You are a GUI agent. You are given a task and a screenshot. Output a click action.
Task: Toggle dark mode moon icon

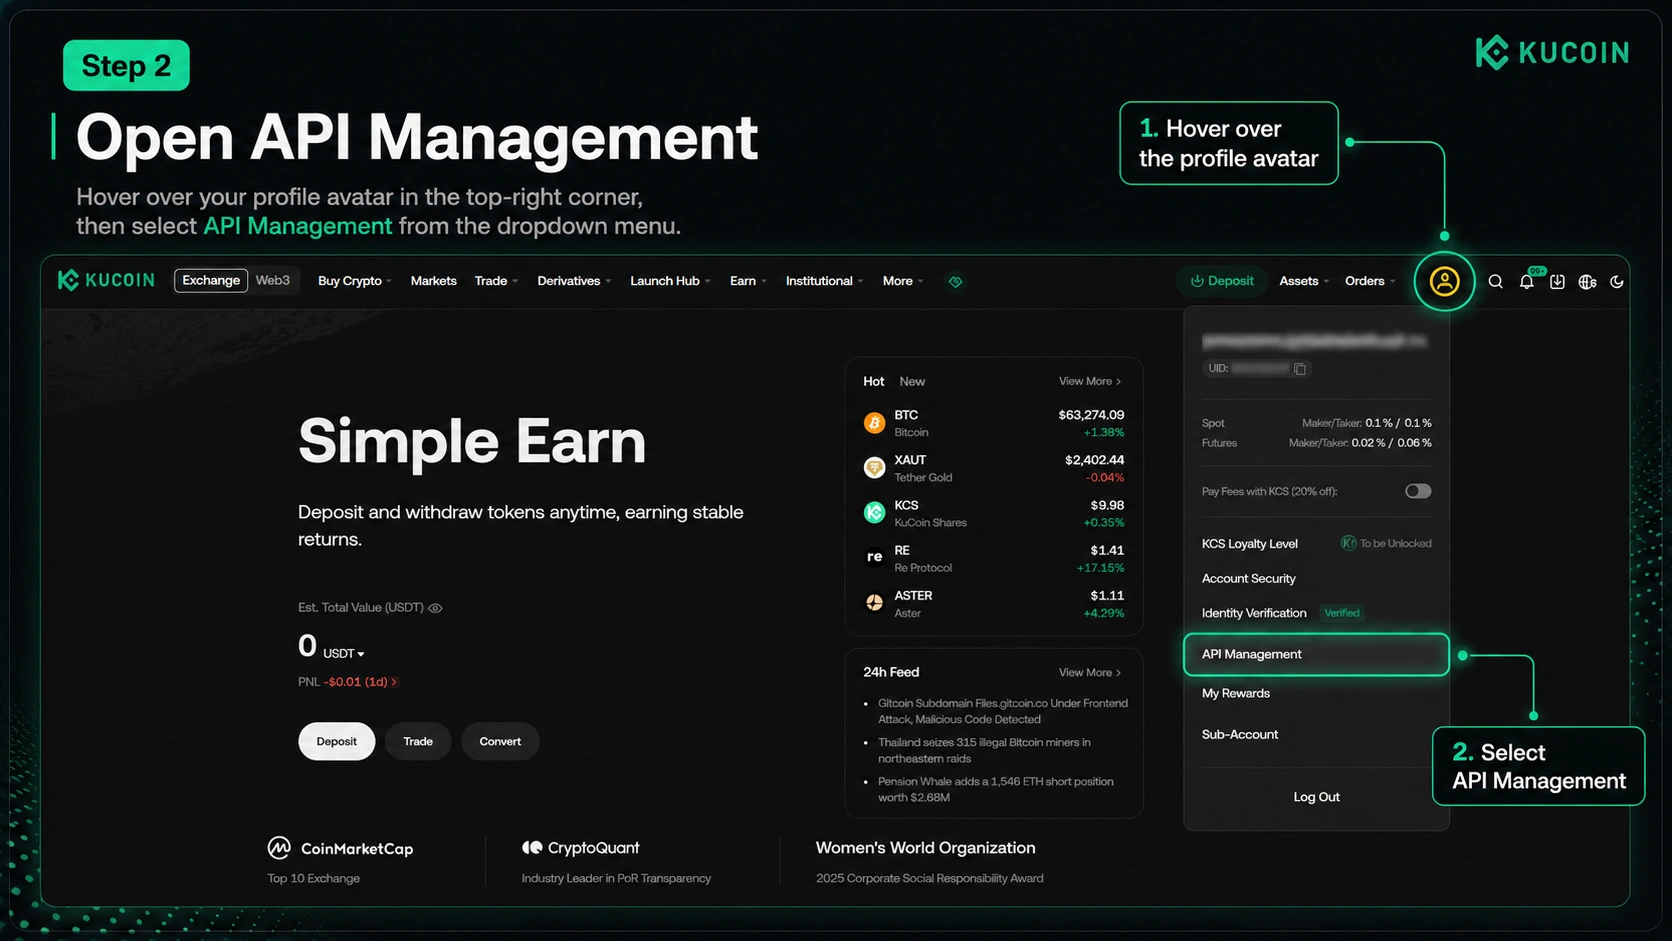pyautogui.click(x=1617, y=282)
